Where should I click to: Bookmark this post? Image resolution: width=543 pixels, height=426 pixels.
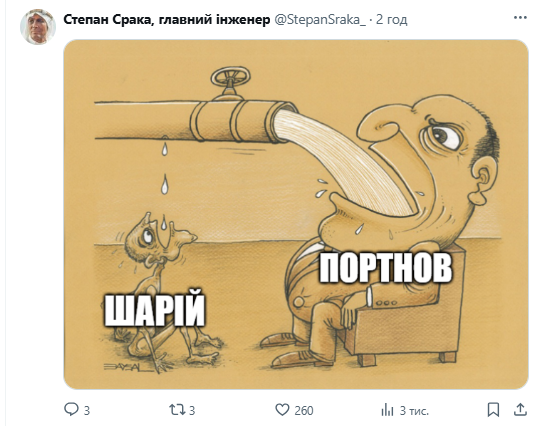coord(493,410)
